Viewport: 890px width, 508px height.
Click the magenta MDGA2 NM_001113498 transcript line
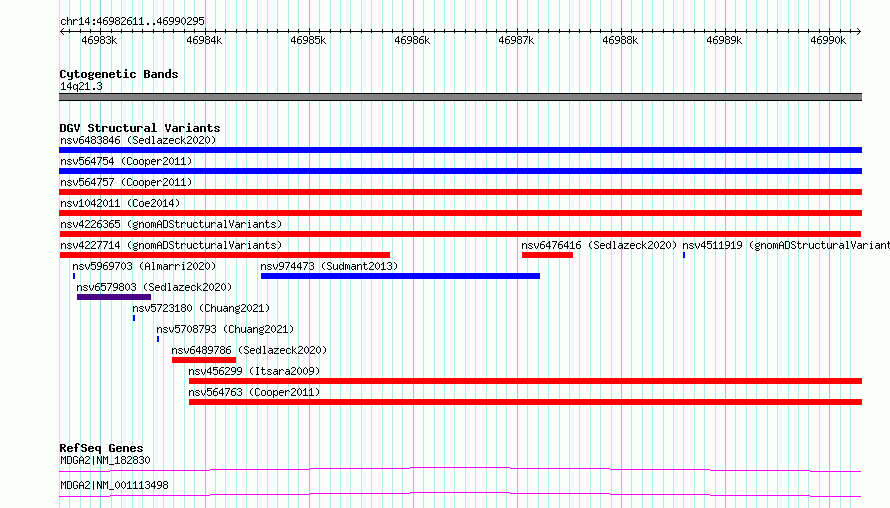(x=460, y=494)
